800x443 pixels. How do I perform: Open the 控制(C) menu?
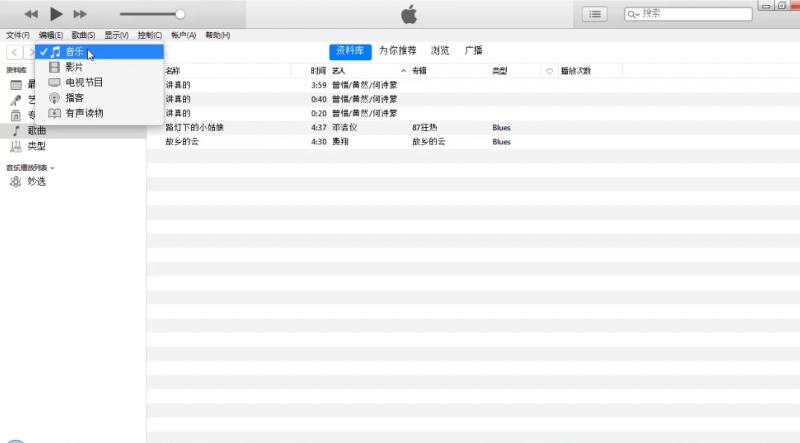(x=149, y=35)
